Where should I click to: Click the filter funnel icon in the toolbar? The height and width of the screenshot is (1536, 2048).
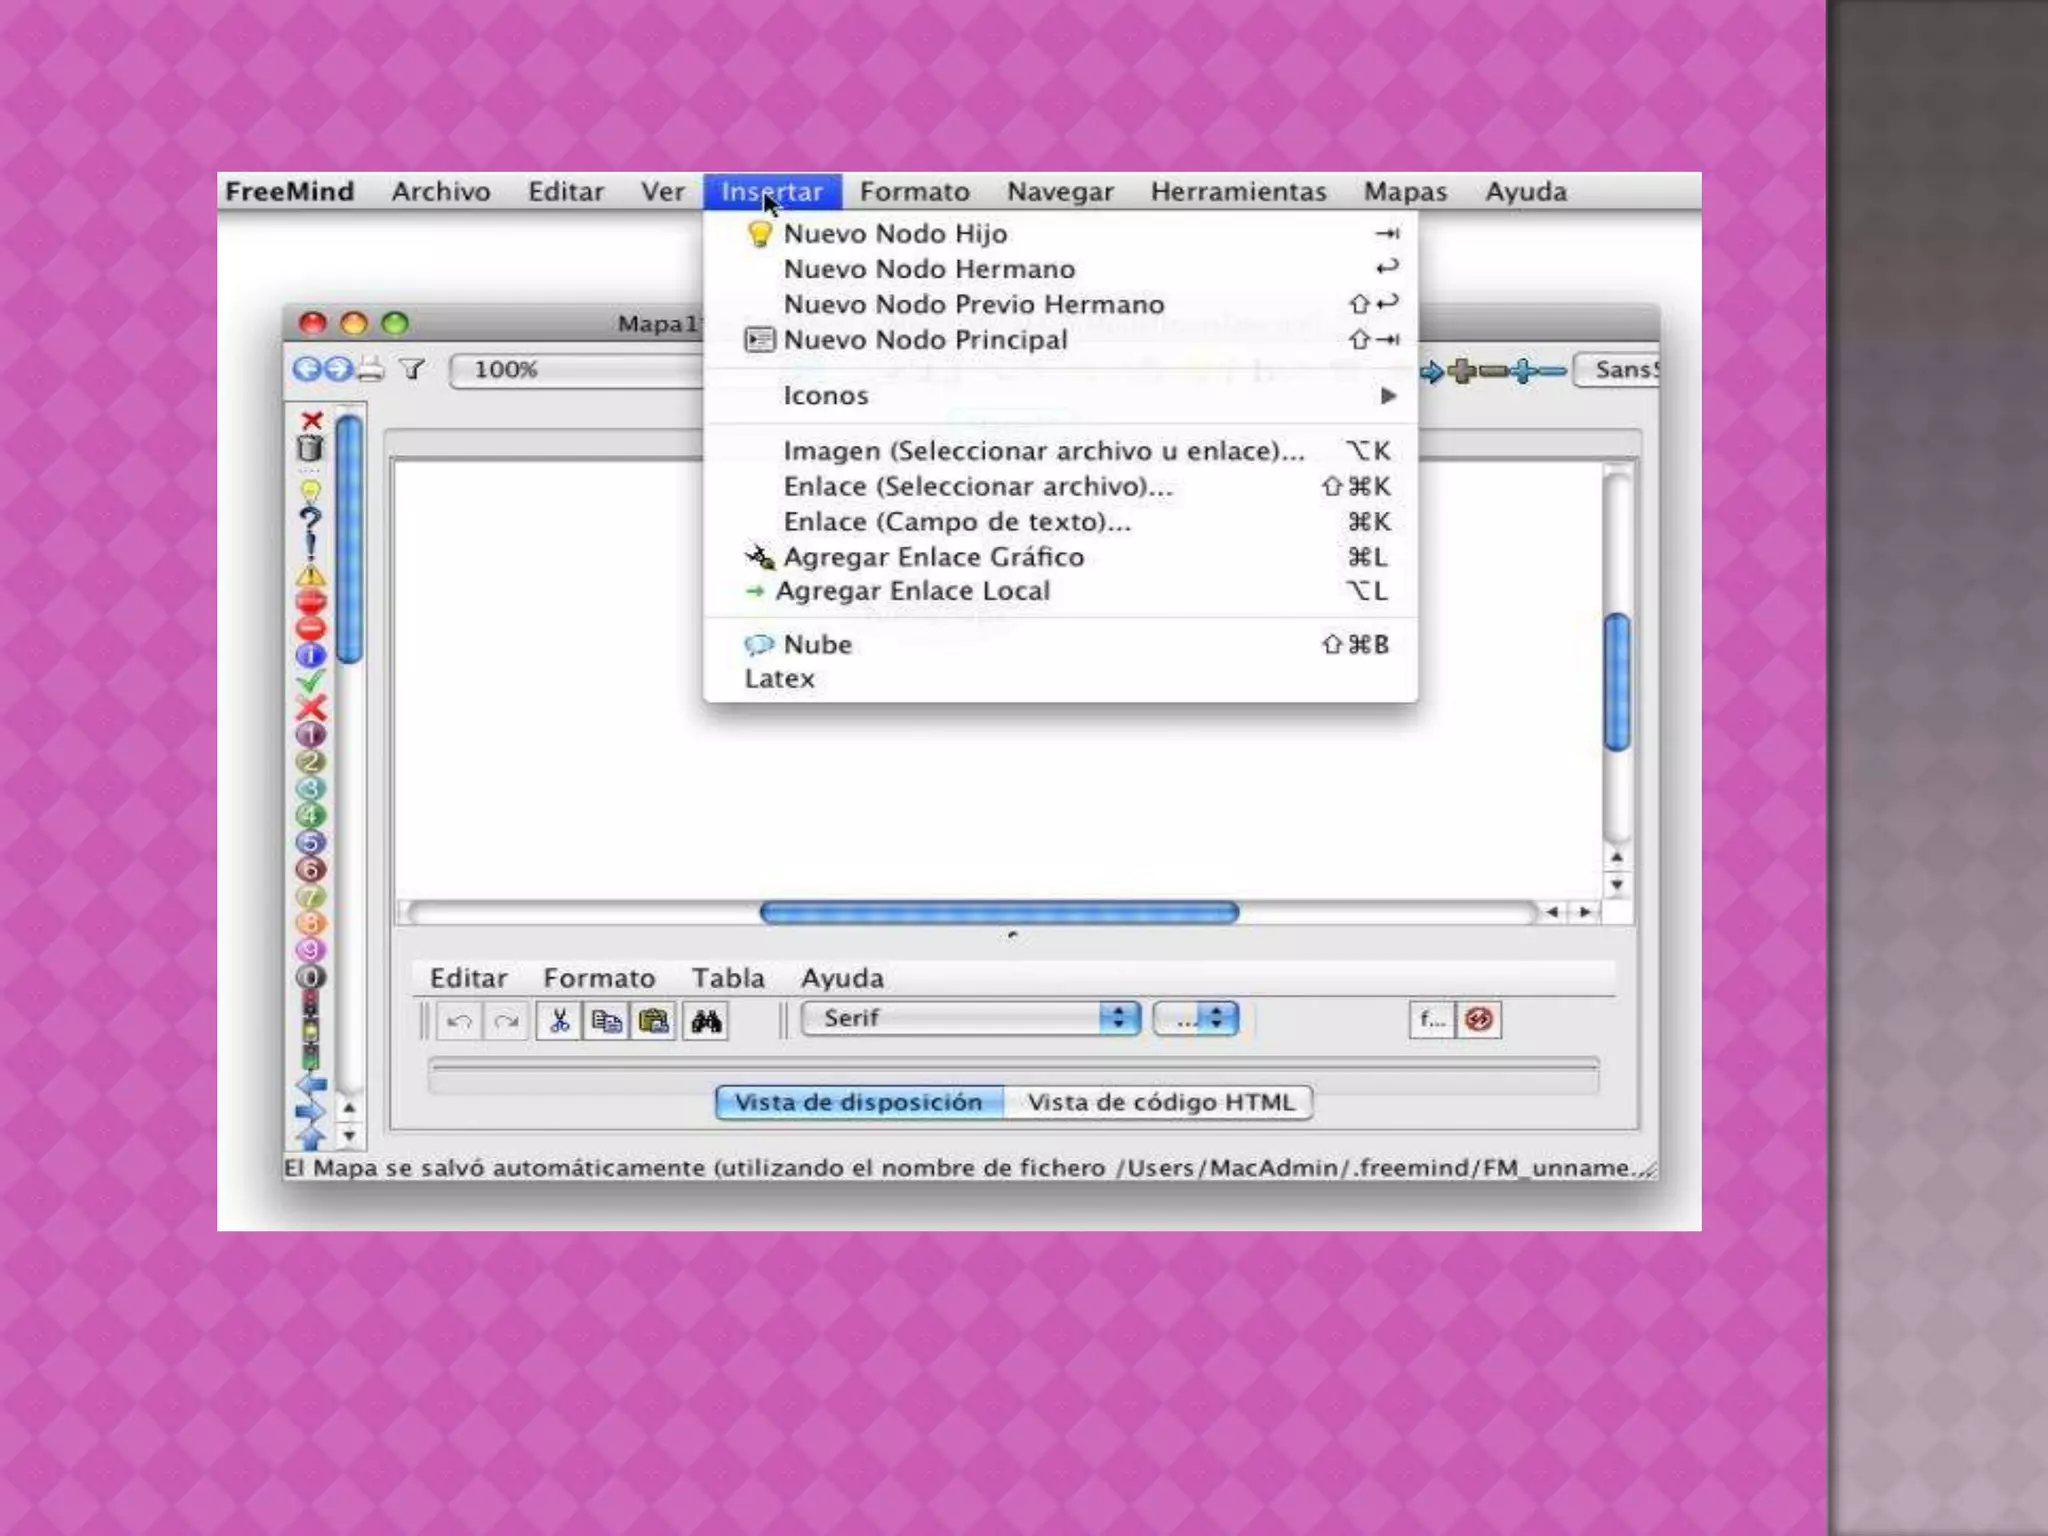point(412,370)
